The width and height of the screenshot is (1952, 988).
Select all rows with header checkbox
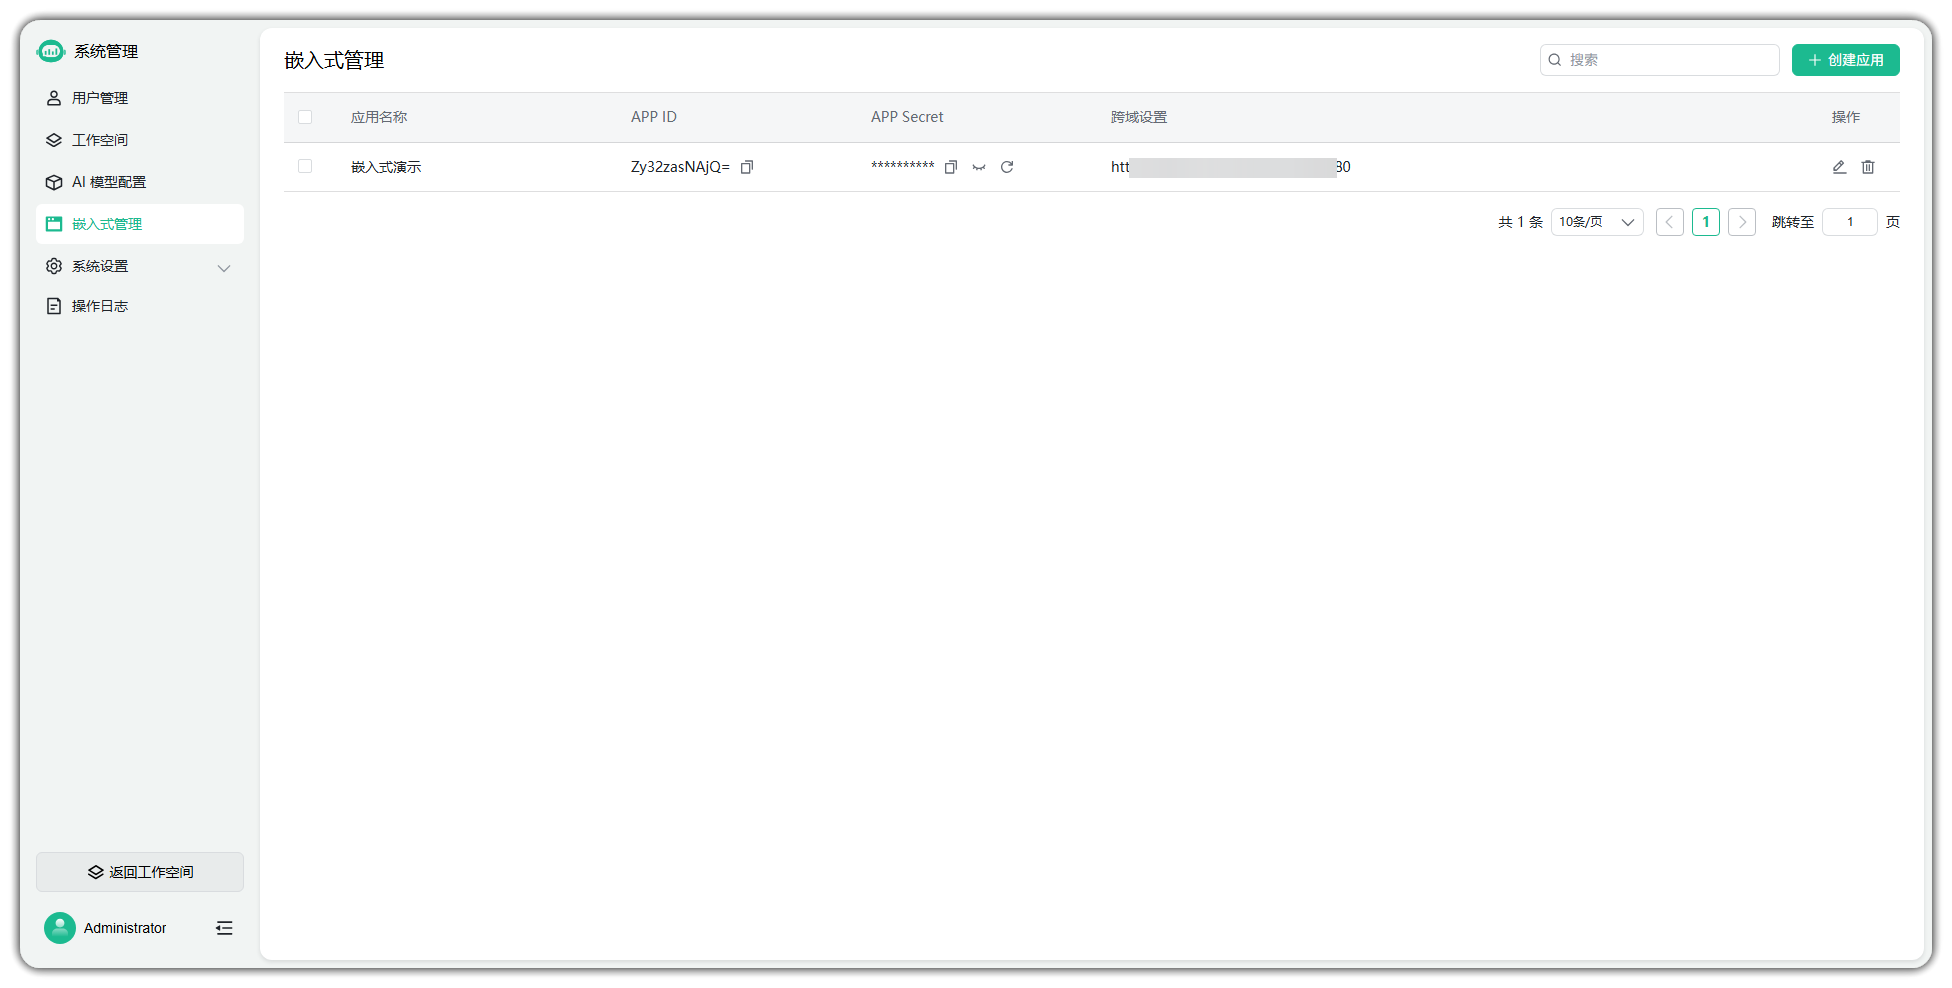click(305, 117)
